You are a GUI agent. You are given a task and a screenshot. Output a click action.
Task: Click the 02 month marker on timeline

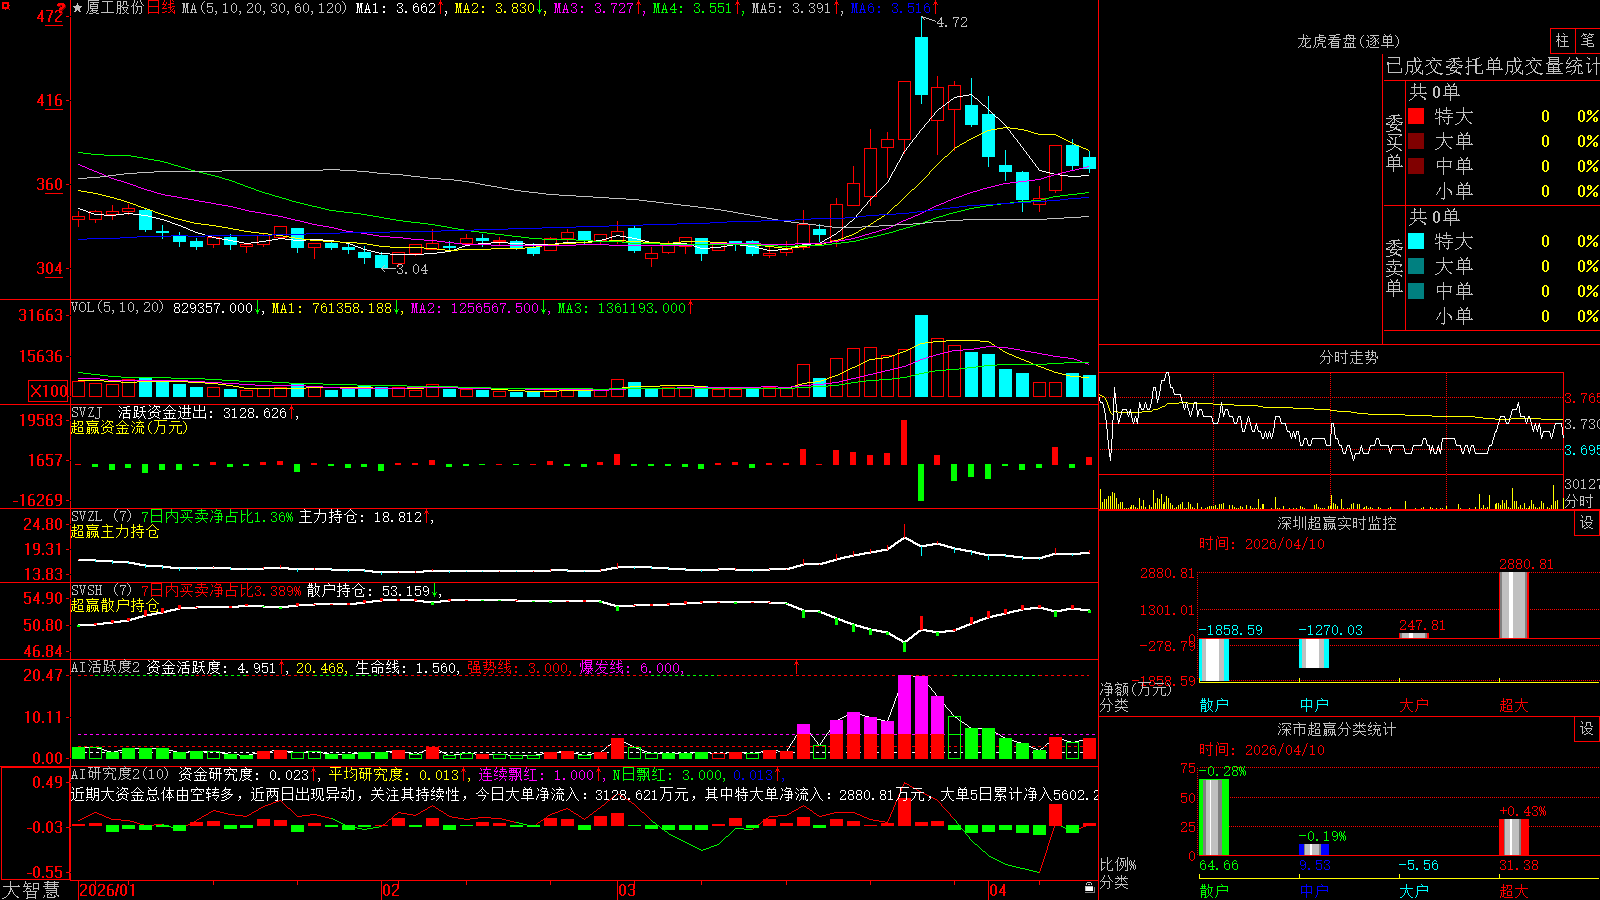[x=391, y=890]
